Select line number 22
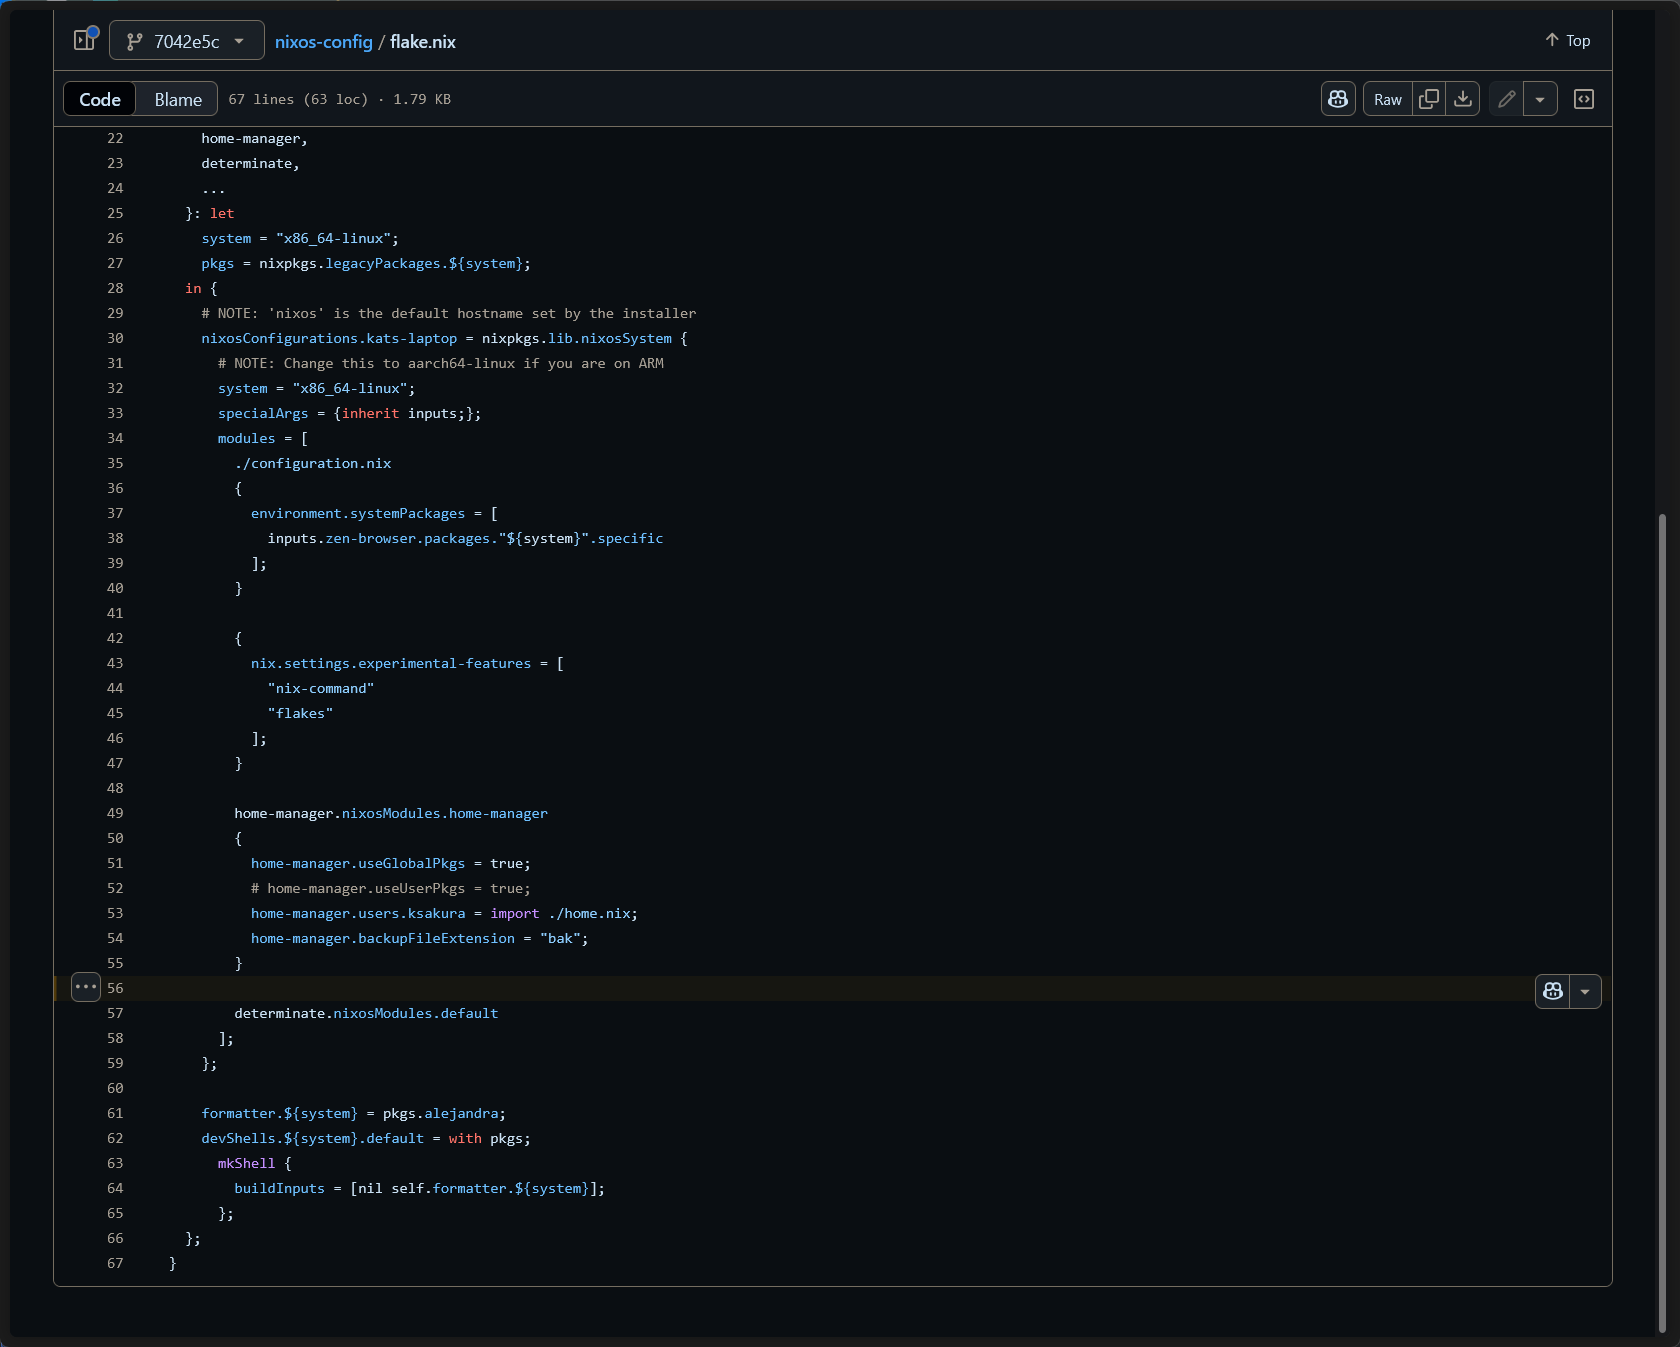The height and width of the screenshot is (1347, 1680). click(x=115, y=138)
